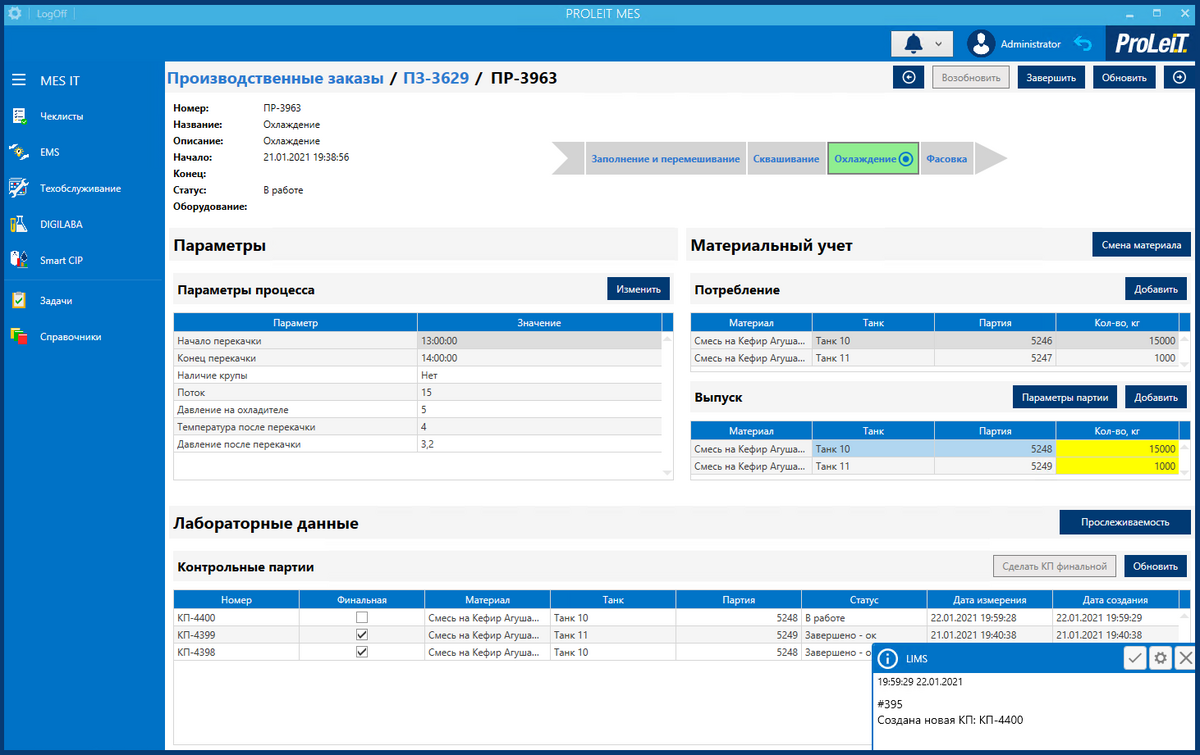Click the Смена материала button
This screenshot has width=1200, height=755.
tap(1142, 245)
